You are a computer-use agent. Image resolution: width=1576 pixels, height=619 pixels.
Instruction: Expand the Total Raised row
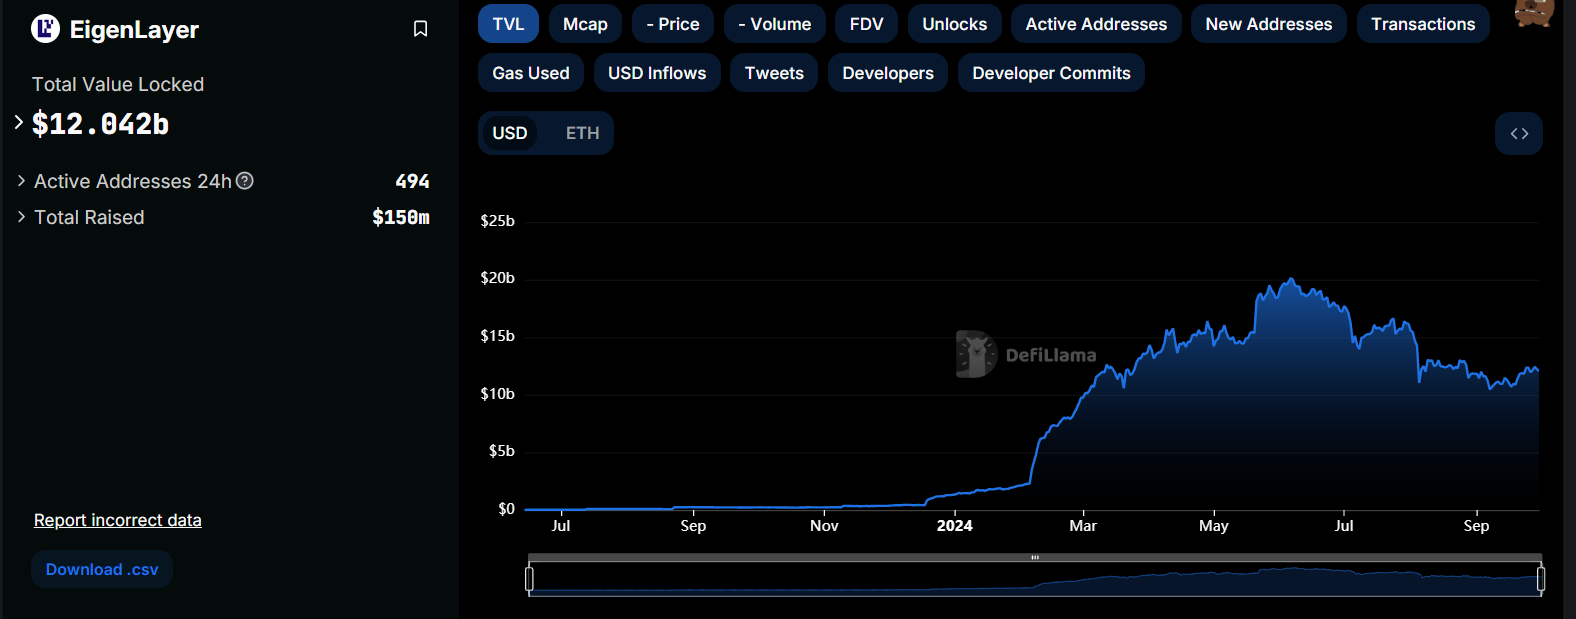tap(22, 217)
